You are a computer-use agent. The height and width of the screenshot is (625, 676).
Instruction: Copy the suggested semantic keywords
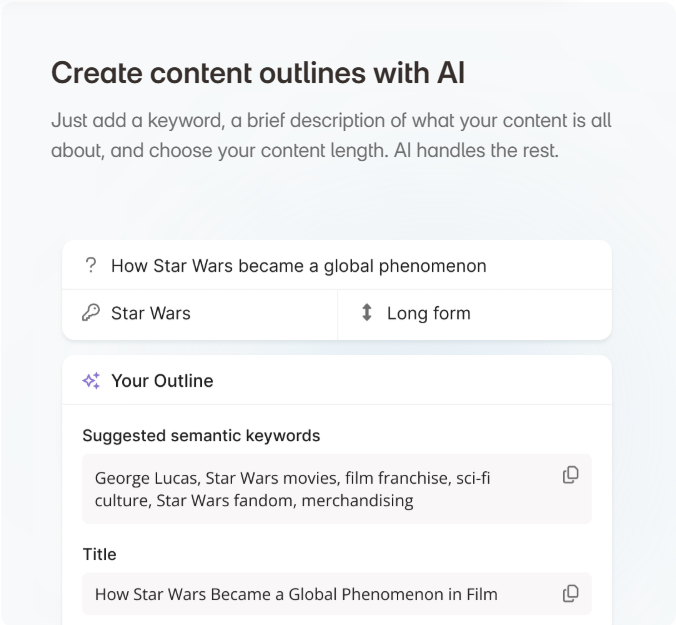[x=570, y=475]
